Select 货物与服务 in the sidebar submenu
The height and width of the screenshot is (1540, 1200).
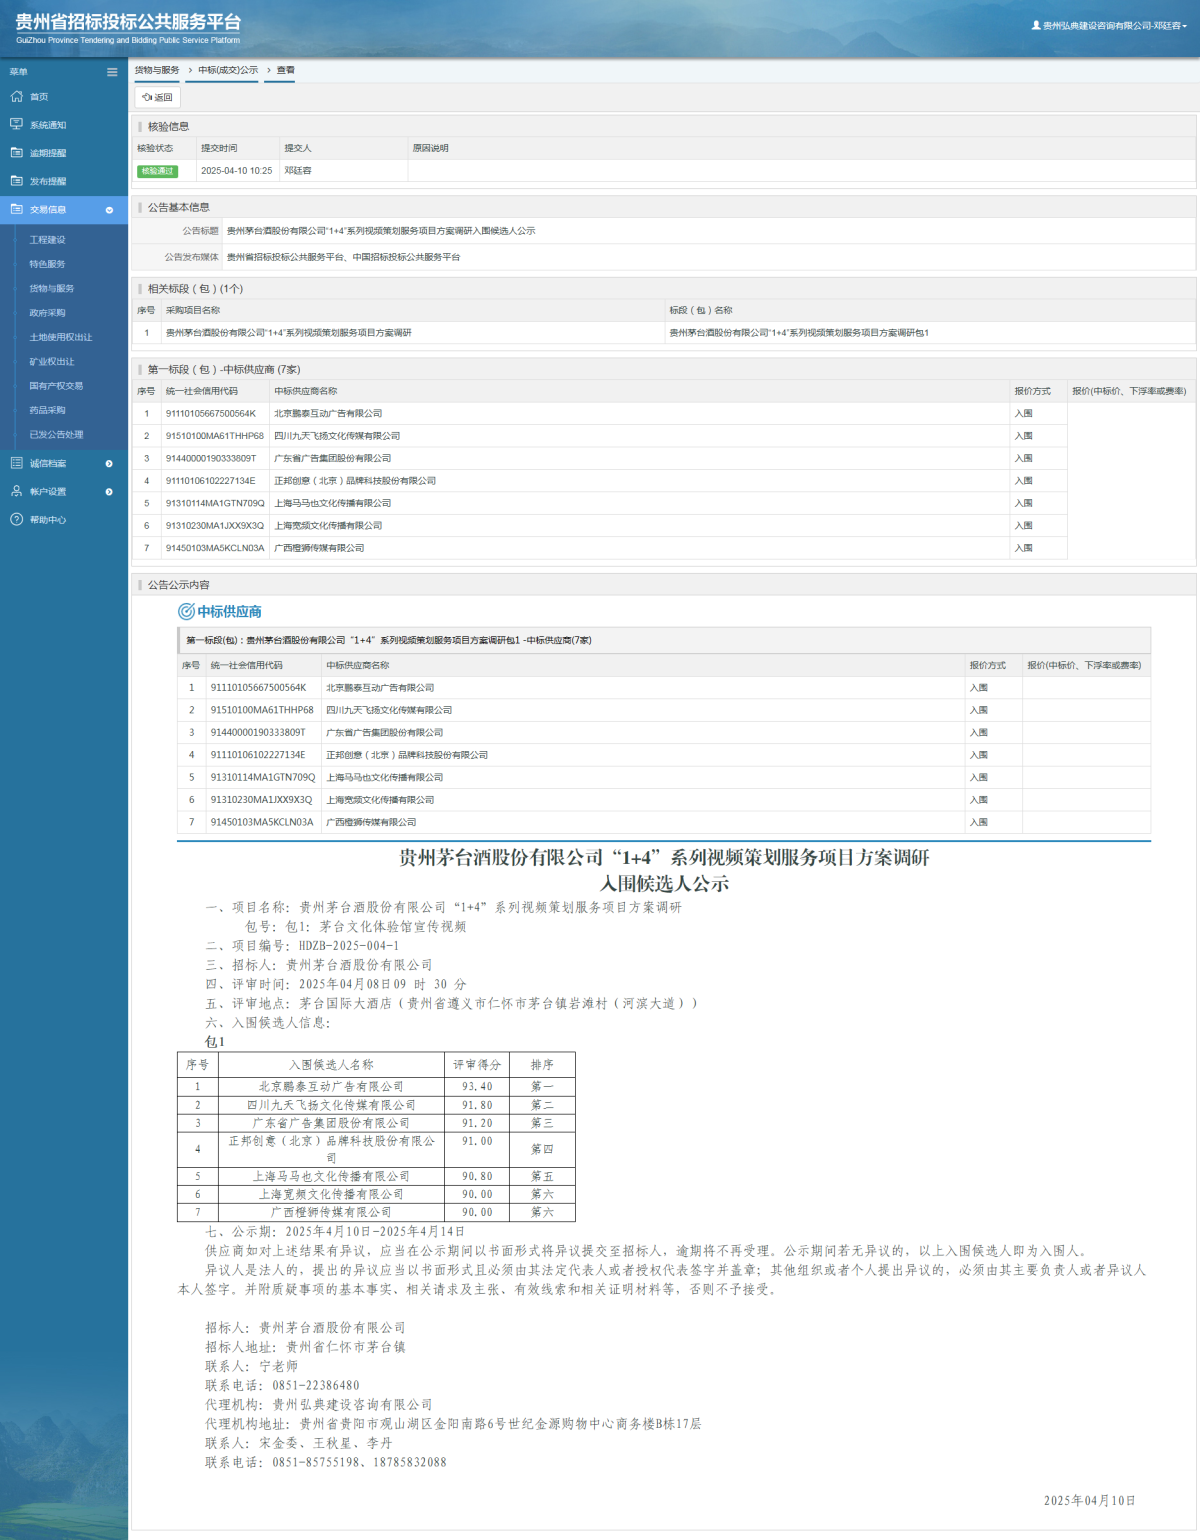pos(52,289)
